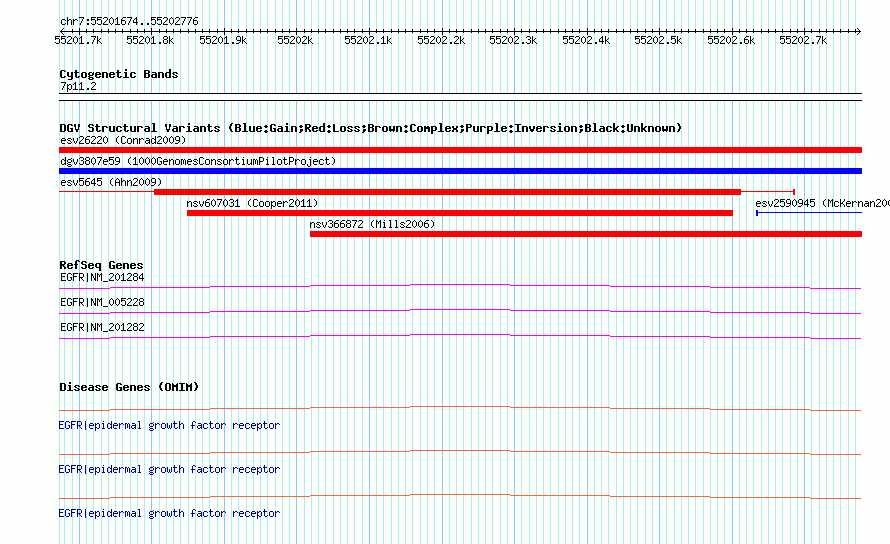Click the 7p11.2 band label
The image size is (890, 544).
coord(78,86)
